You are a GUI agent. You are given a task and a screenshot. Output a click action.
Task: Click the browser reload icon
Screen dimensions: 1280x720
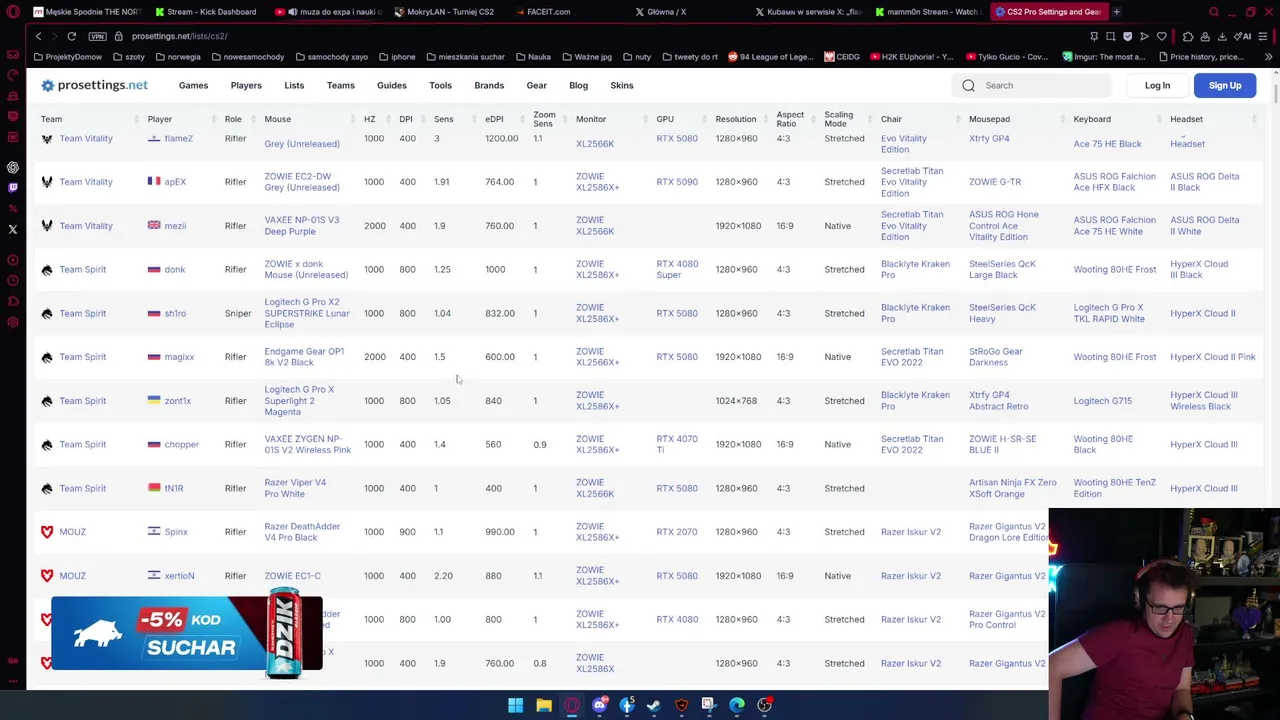[x=72, y=36]
